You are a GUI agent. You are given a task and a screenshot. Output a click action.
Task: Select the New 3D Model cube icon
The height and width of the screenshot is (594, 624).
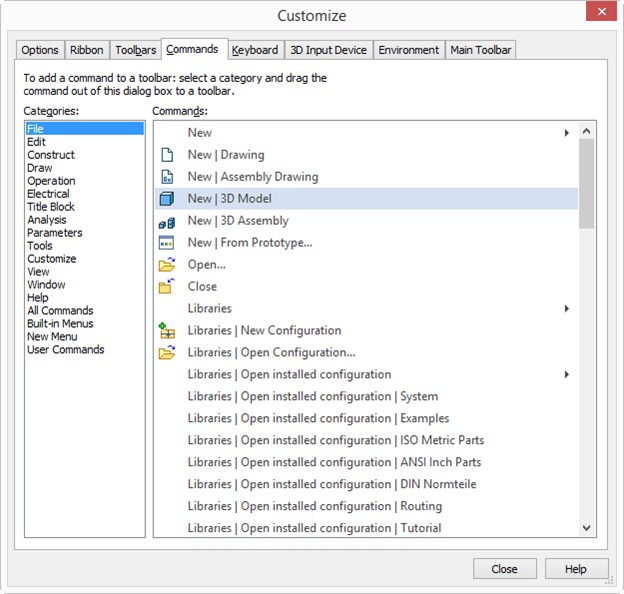click(x=167, y=199)
